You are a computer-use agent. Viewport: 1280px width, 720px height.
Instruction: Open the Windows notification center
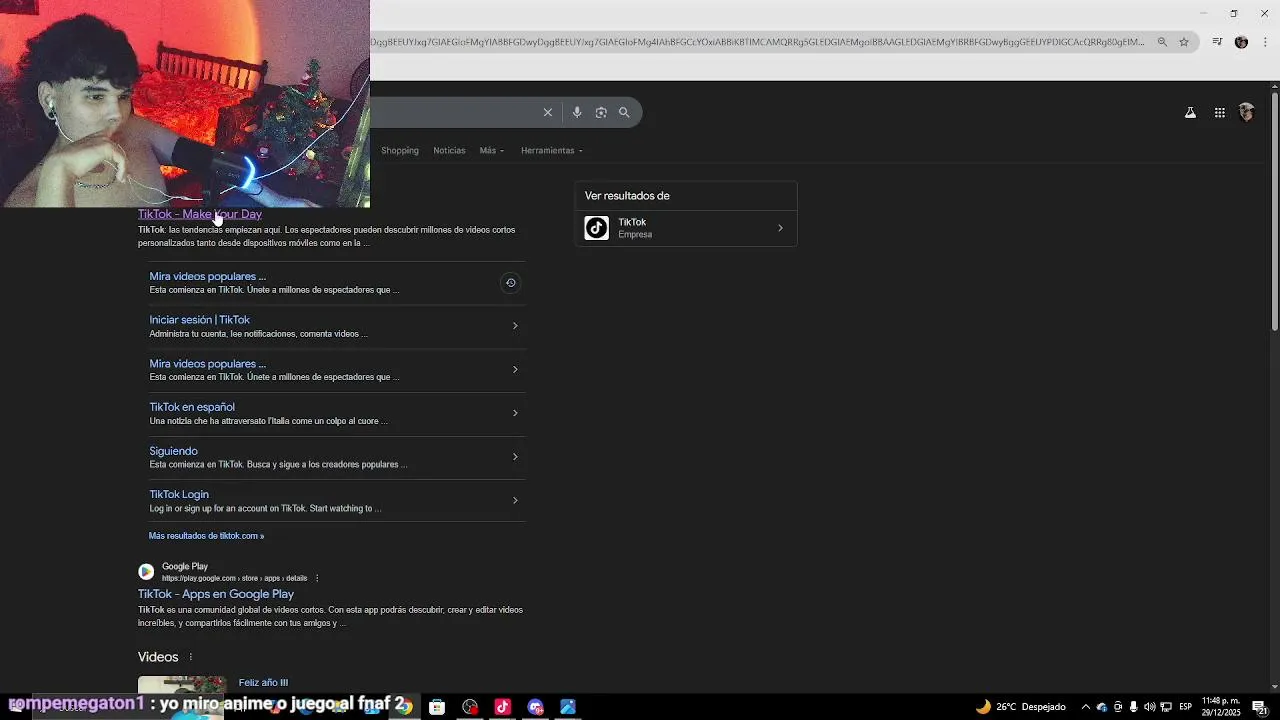[x=1260, y=707]
